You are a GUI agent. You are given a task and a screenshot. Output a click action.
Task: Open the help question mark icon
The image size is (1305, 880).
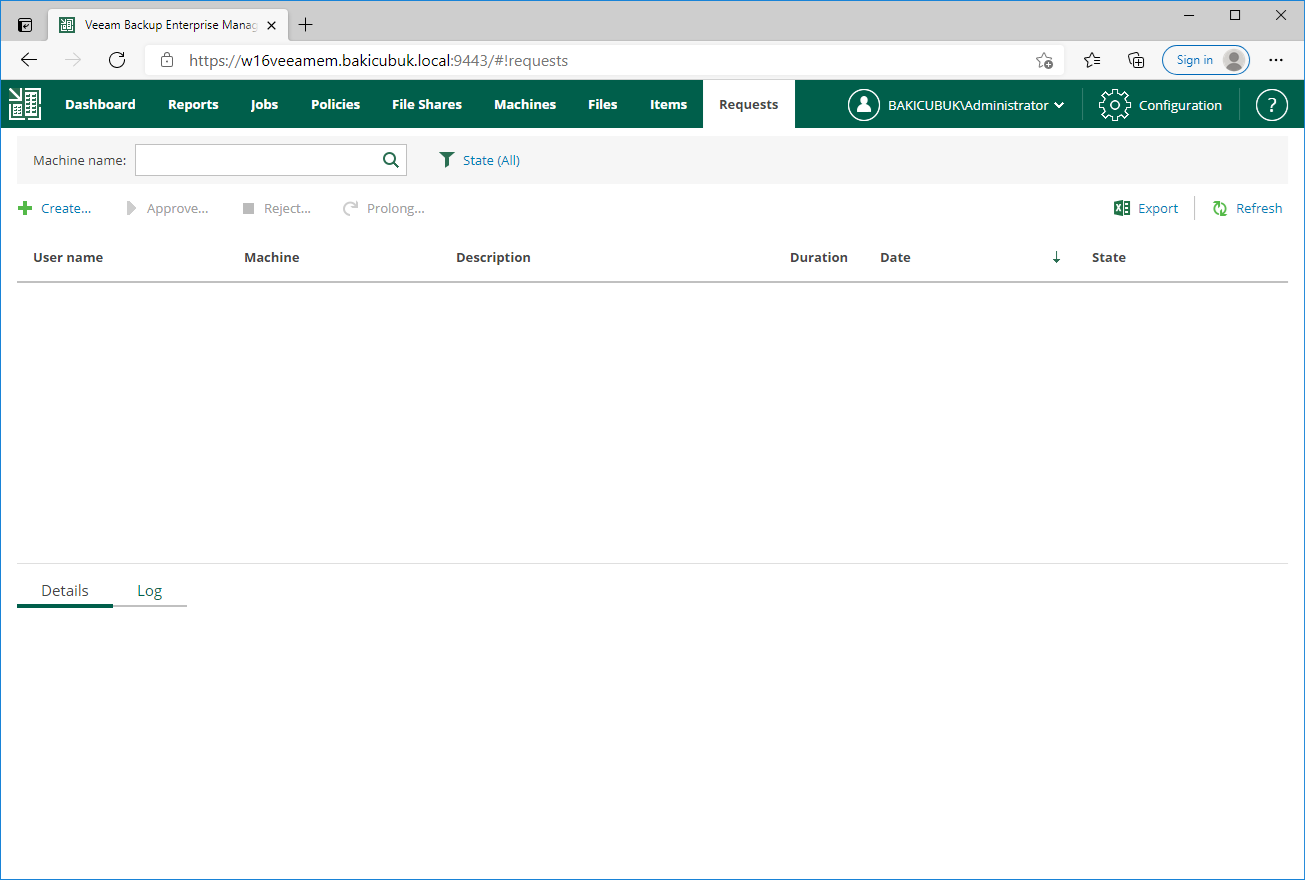[1271, 105]
